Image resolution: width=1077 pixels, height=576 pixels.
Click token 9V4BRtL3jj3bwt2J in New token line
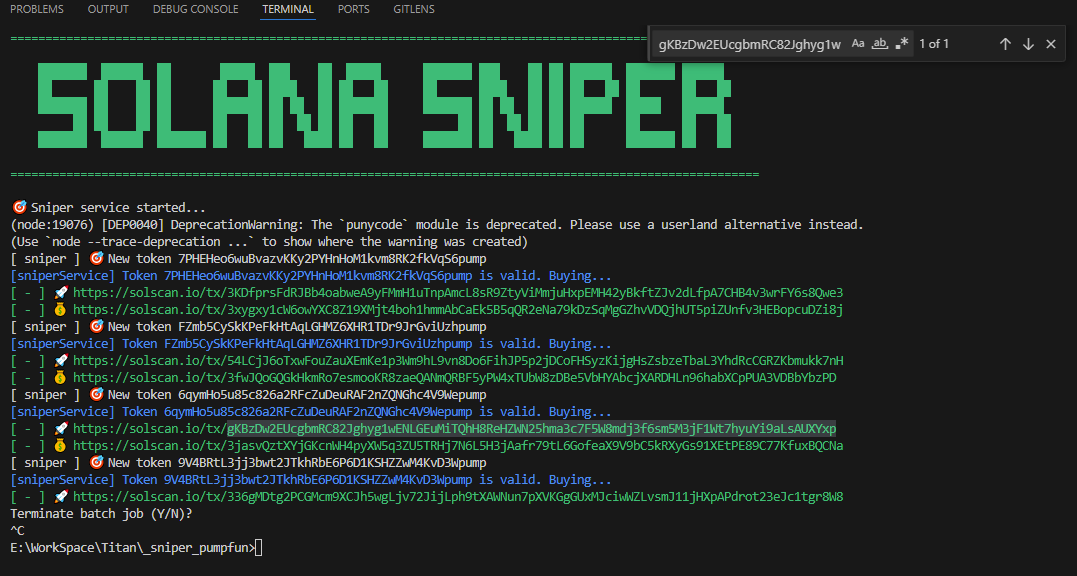coord(332,463)
